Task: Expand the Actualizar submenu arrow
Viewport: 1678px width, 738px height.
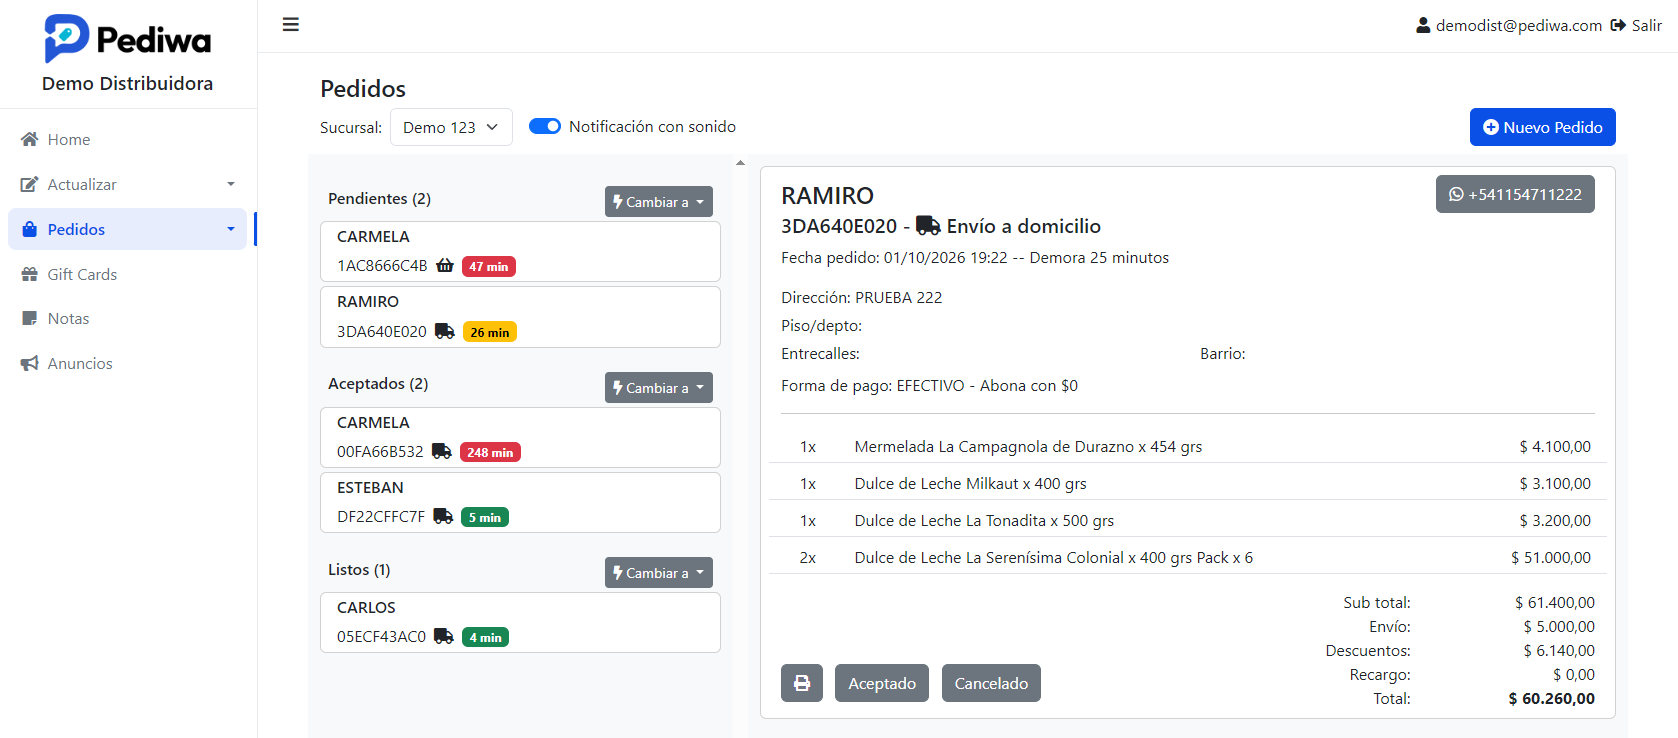Action: pos(231,184)
